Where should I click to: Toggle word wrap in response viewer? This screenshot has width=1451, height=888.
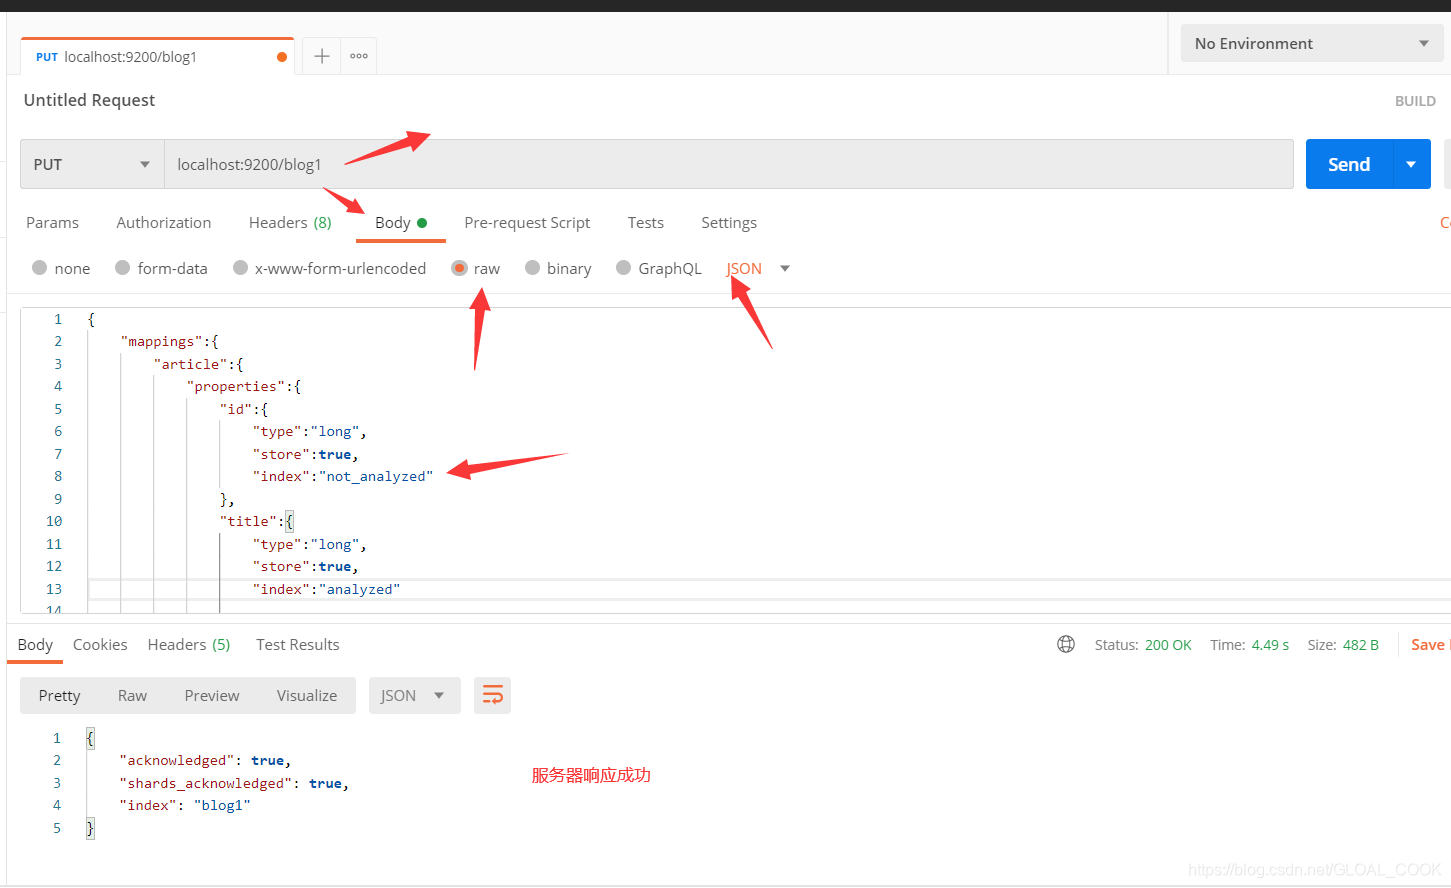tap(492, 695)
